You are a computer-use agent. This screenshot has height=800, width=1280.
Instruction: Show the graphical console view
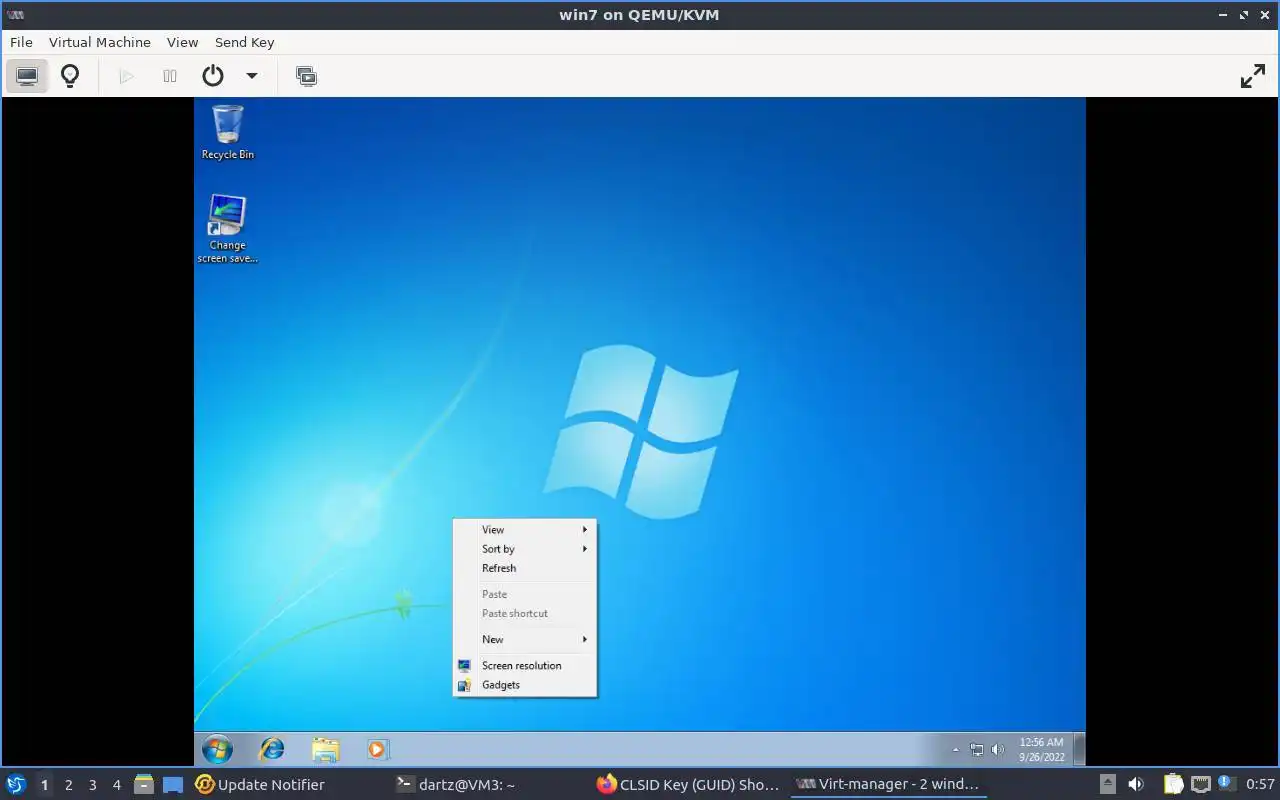tap(27, 76)
